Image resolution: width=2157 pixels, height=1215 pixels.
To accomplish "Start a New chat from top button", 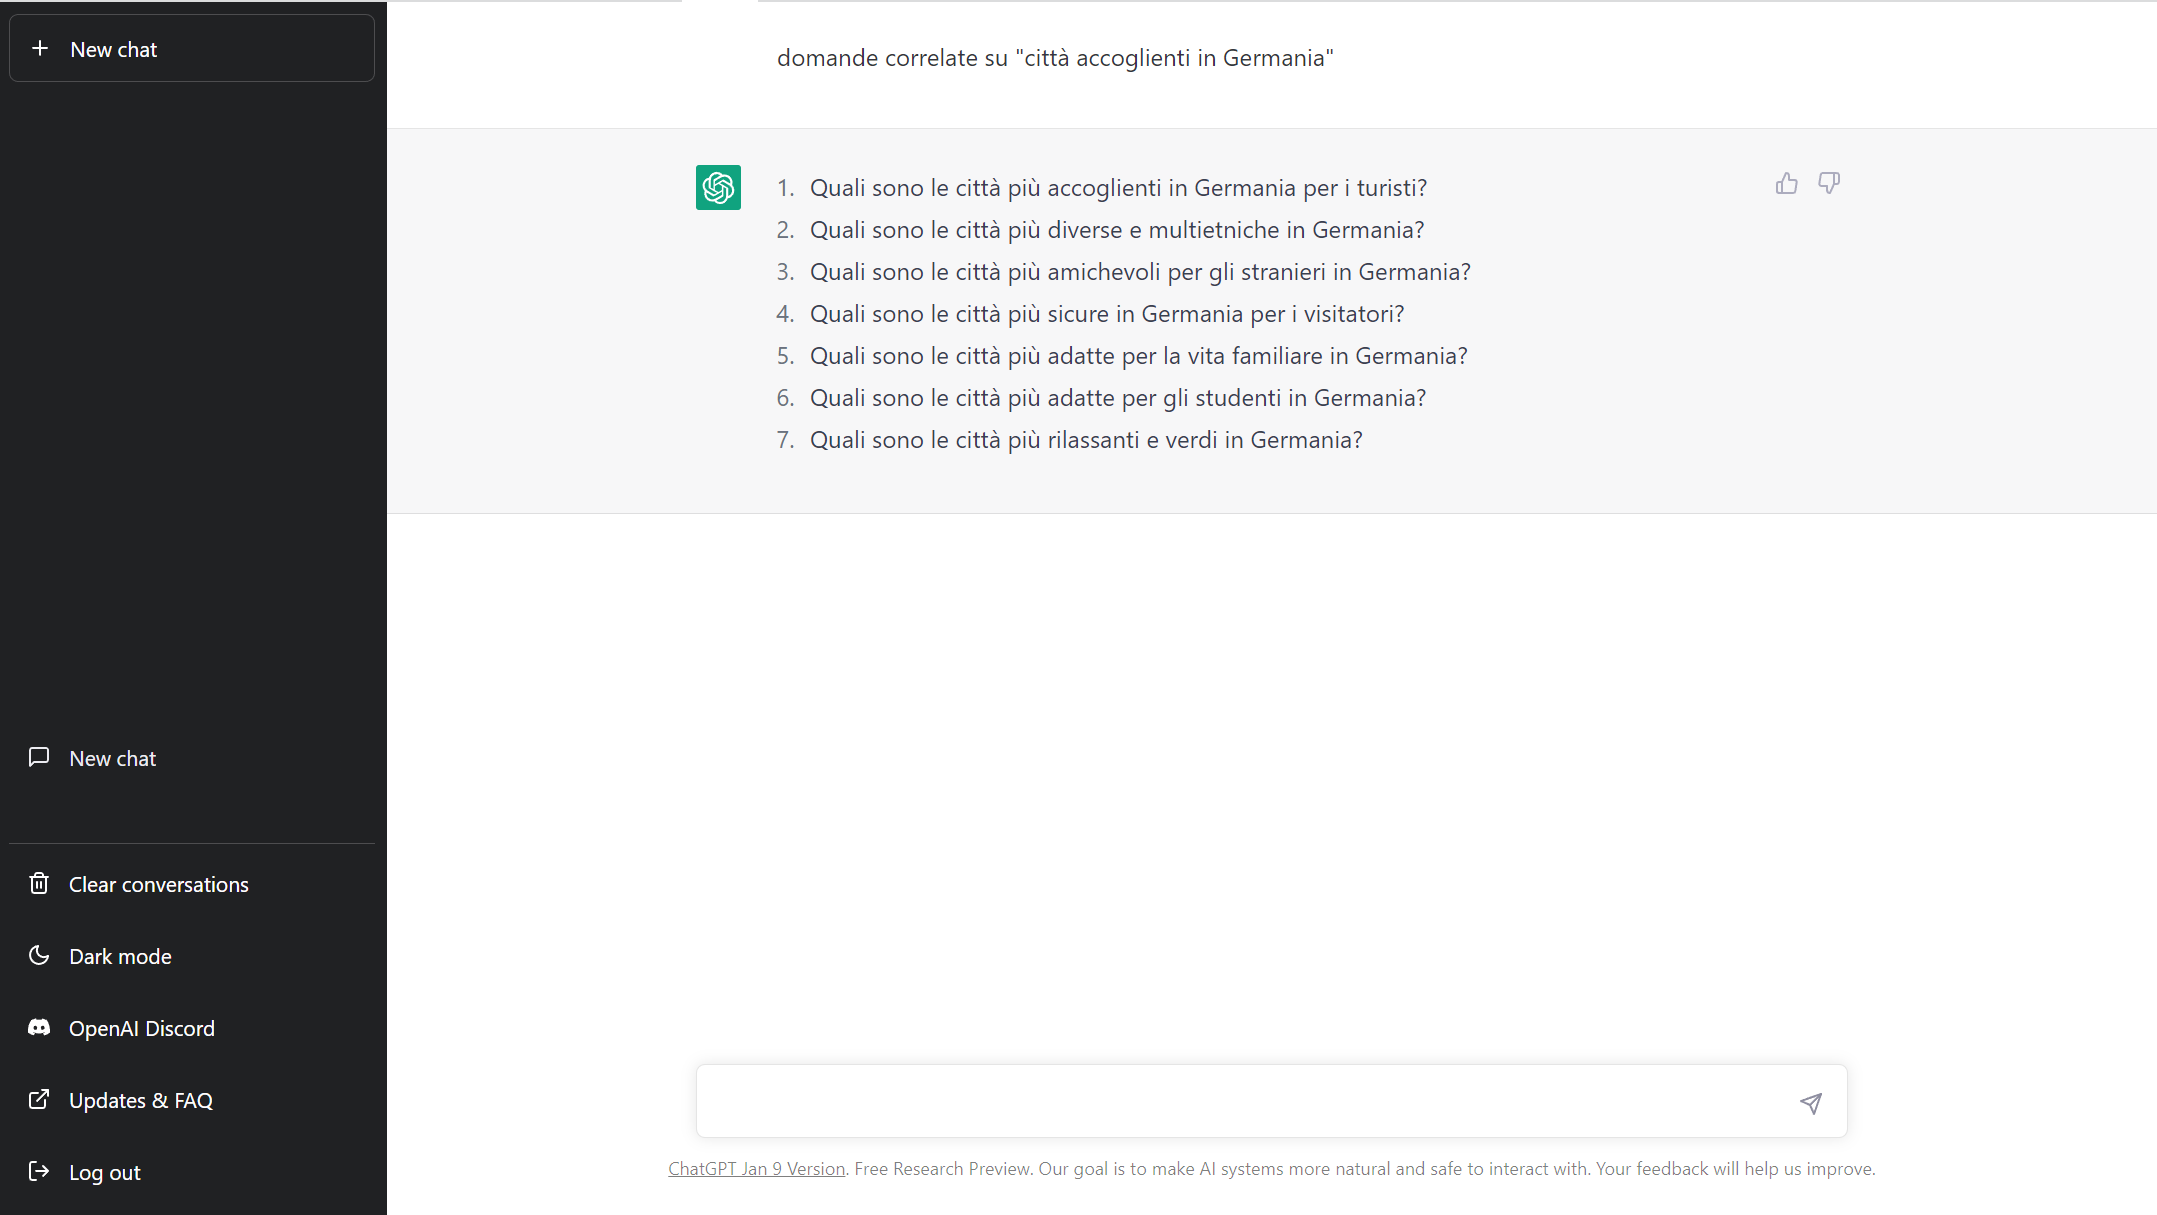I will point(192,48).
